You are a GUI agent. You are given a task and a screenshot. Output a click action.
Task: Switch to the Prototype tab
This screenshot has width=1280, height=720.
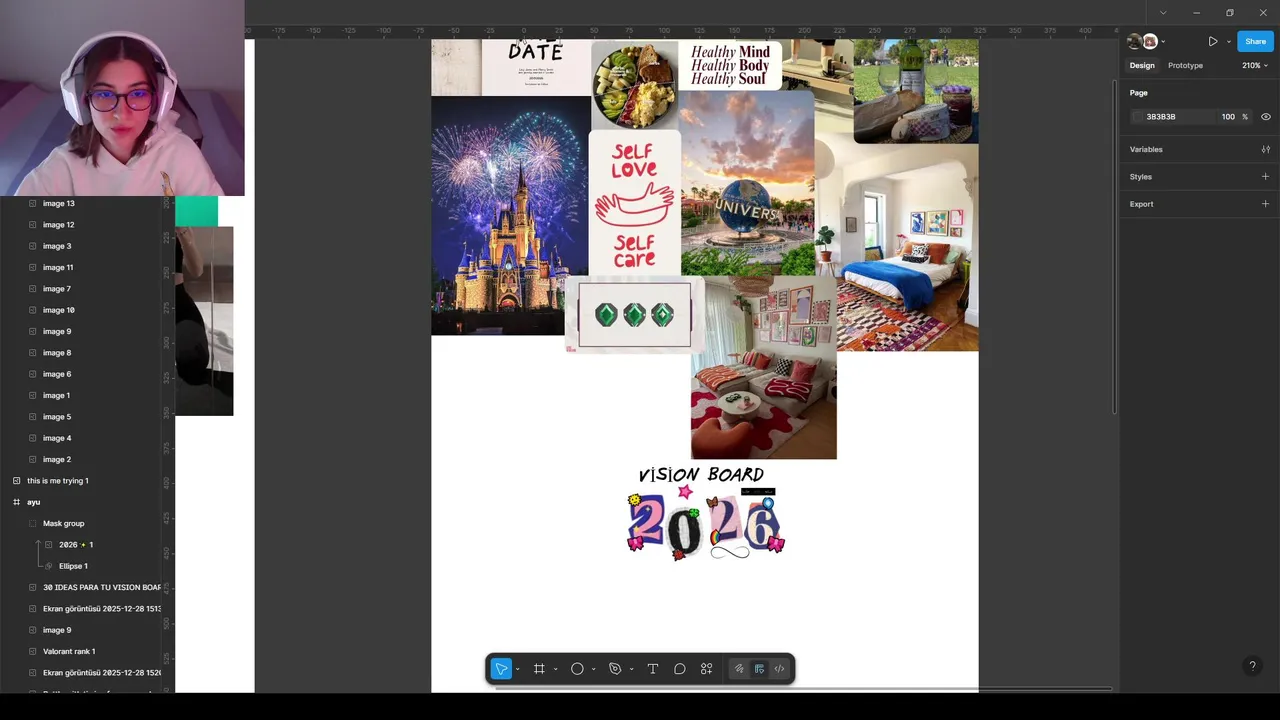pos(1185,65)
